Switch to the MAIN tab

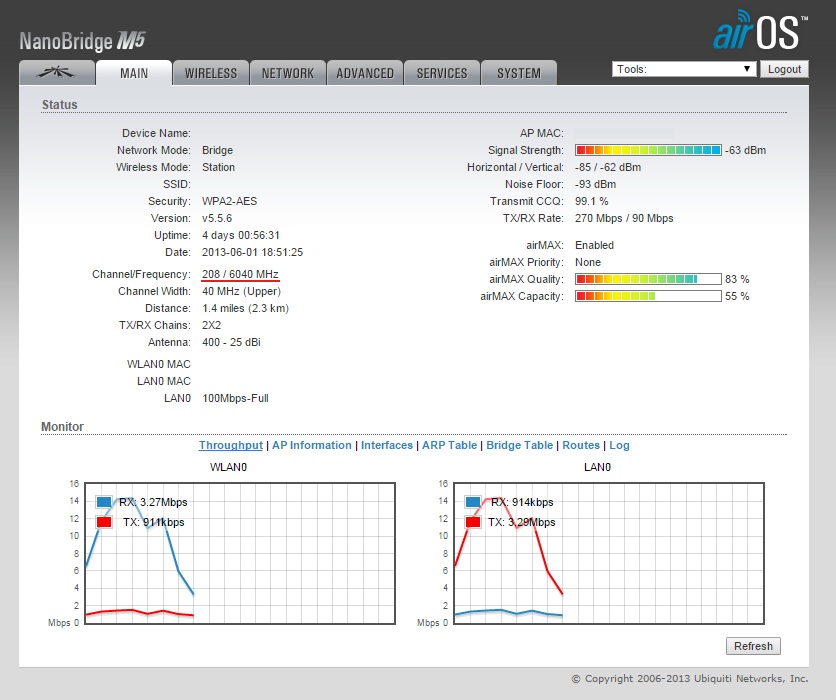point(134,73)
